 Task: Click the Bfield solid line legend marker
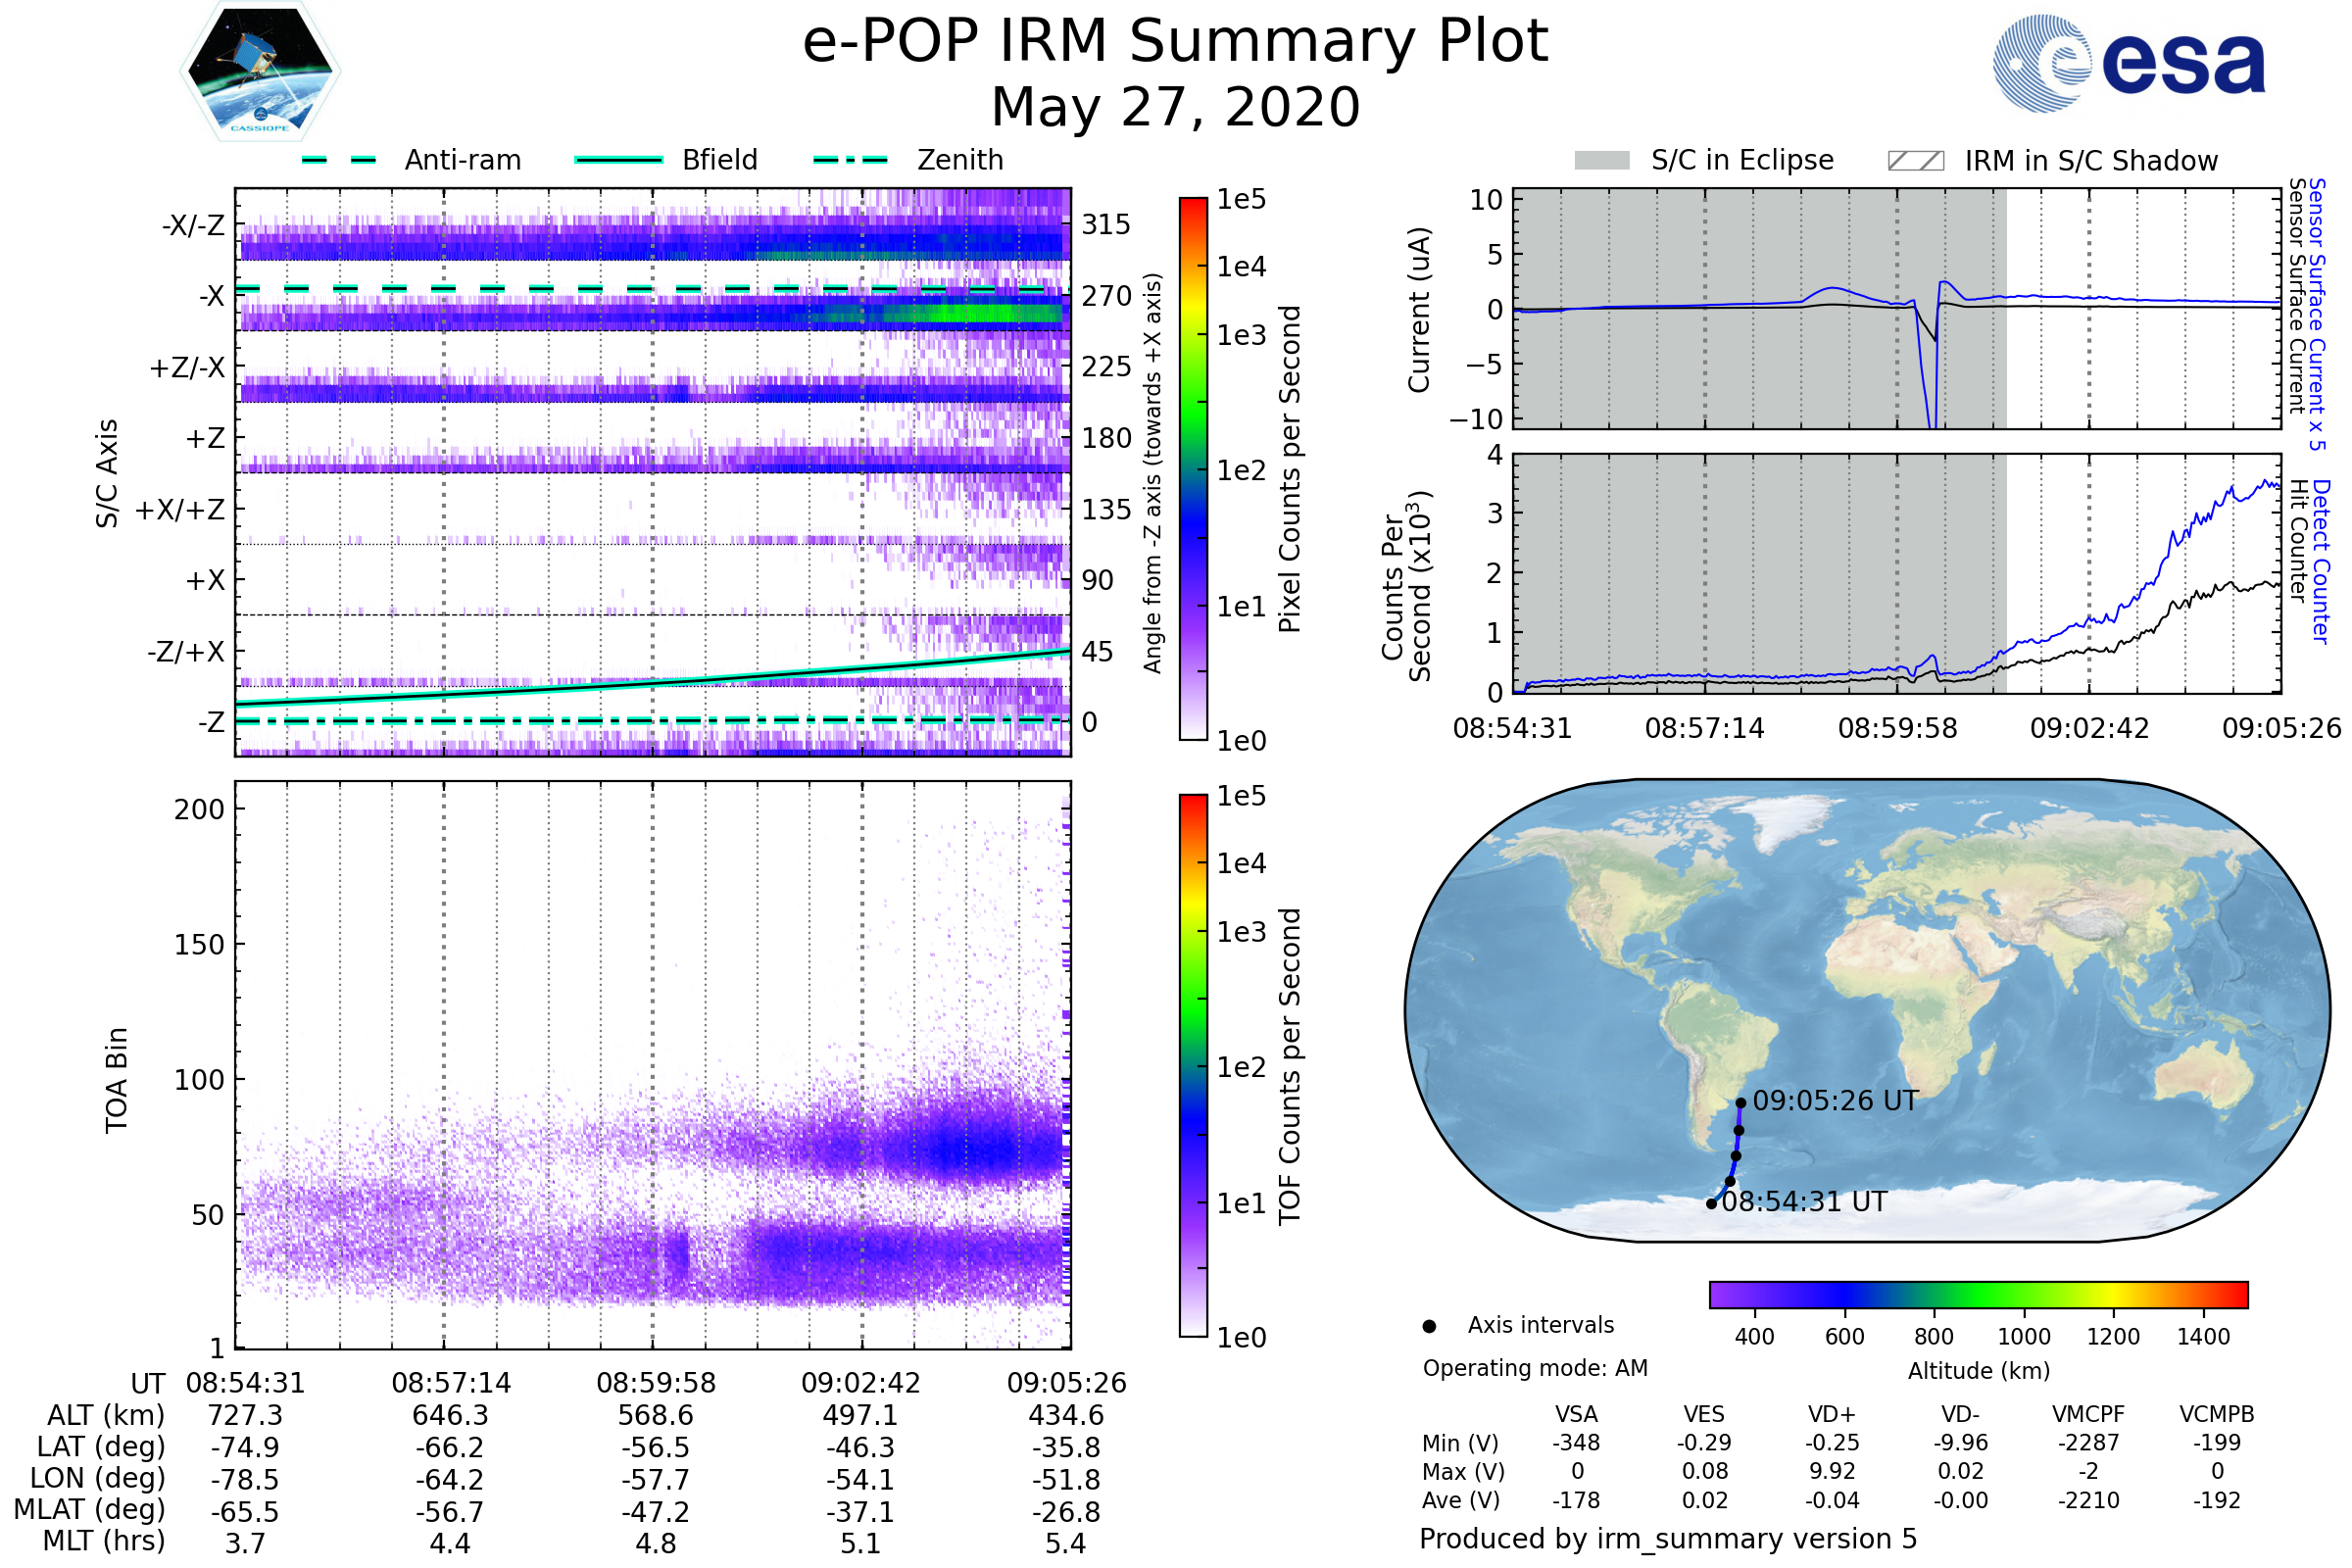(x=618, y=160)
